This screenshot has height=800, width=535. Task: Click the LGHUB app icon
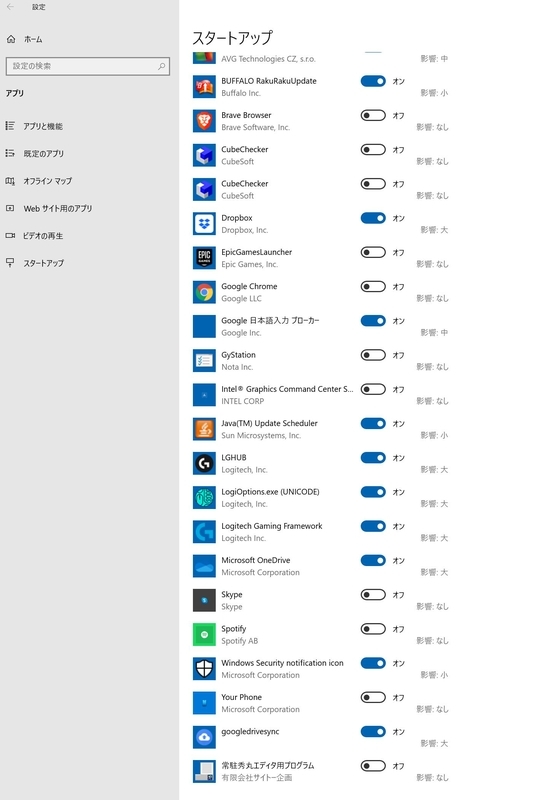[x=204, y=463]
